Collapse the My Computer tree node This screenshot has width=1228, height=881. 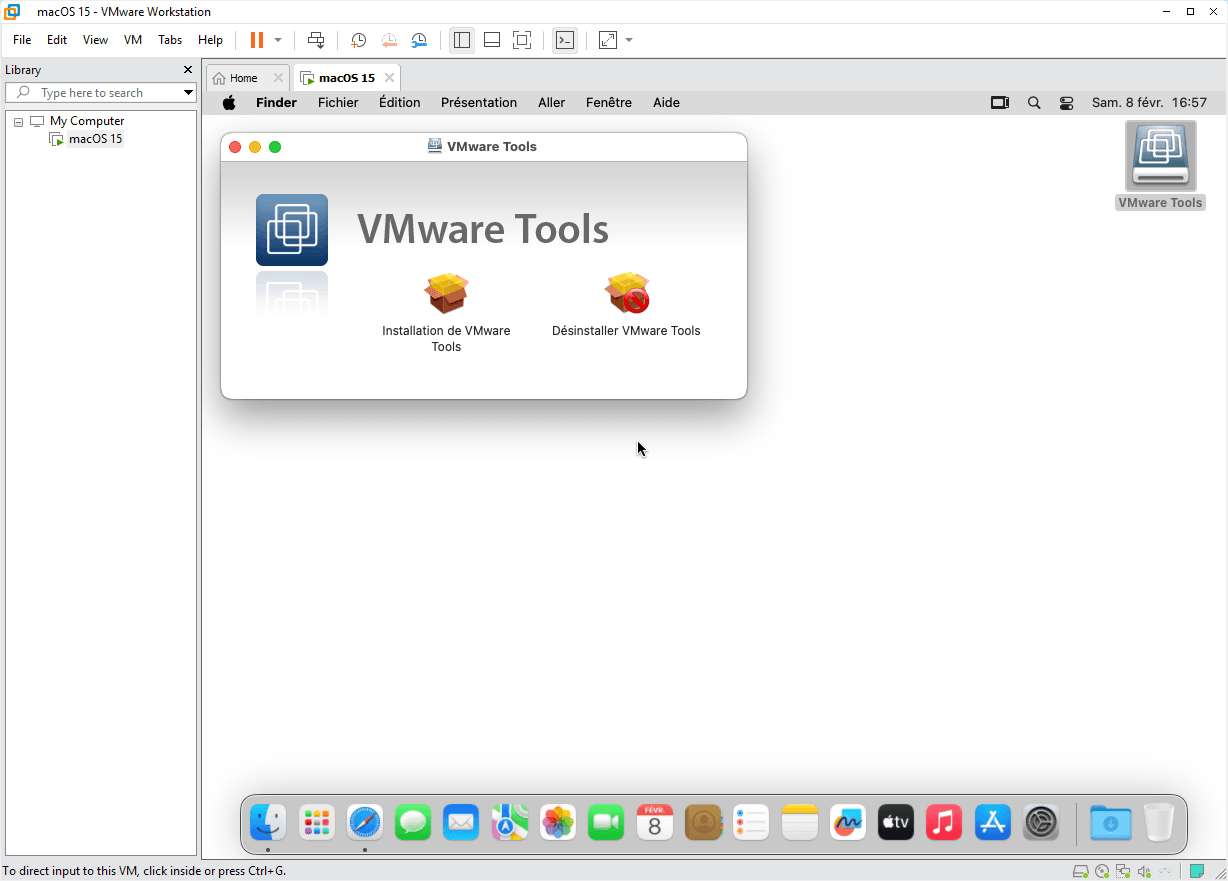coord(18,121)
